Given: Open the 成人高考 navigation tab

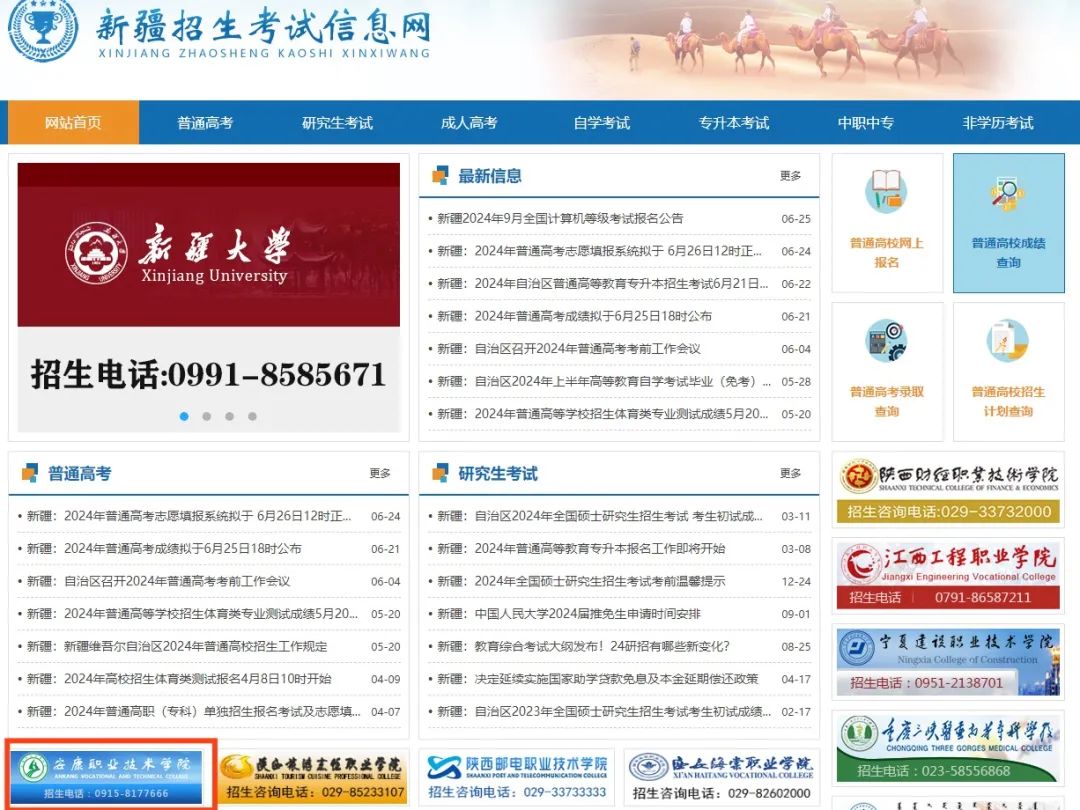Looking at the screenshot, I should [x=469, y=123].
